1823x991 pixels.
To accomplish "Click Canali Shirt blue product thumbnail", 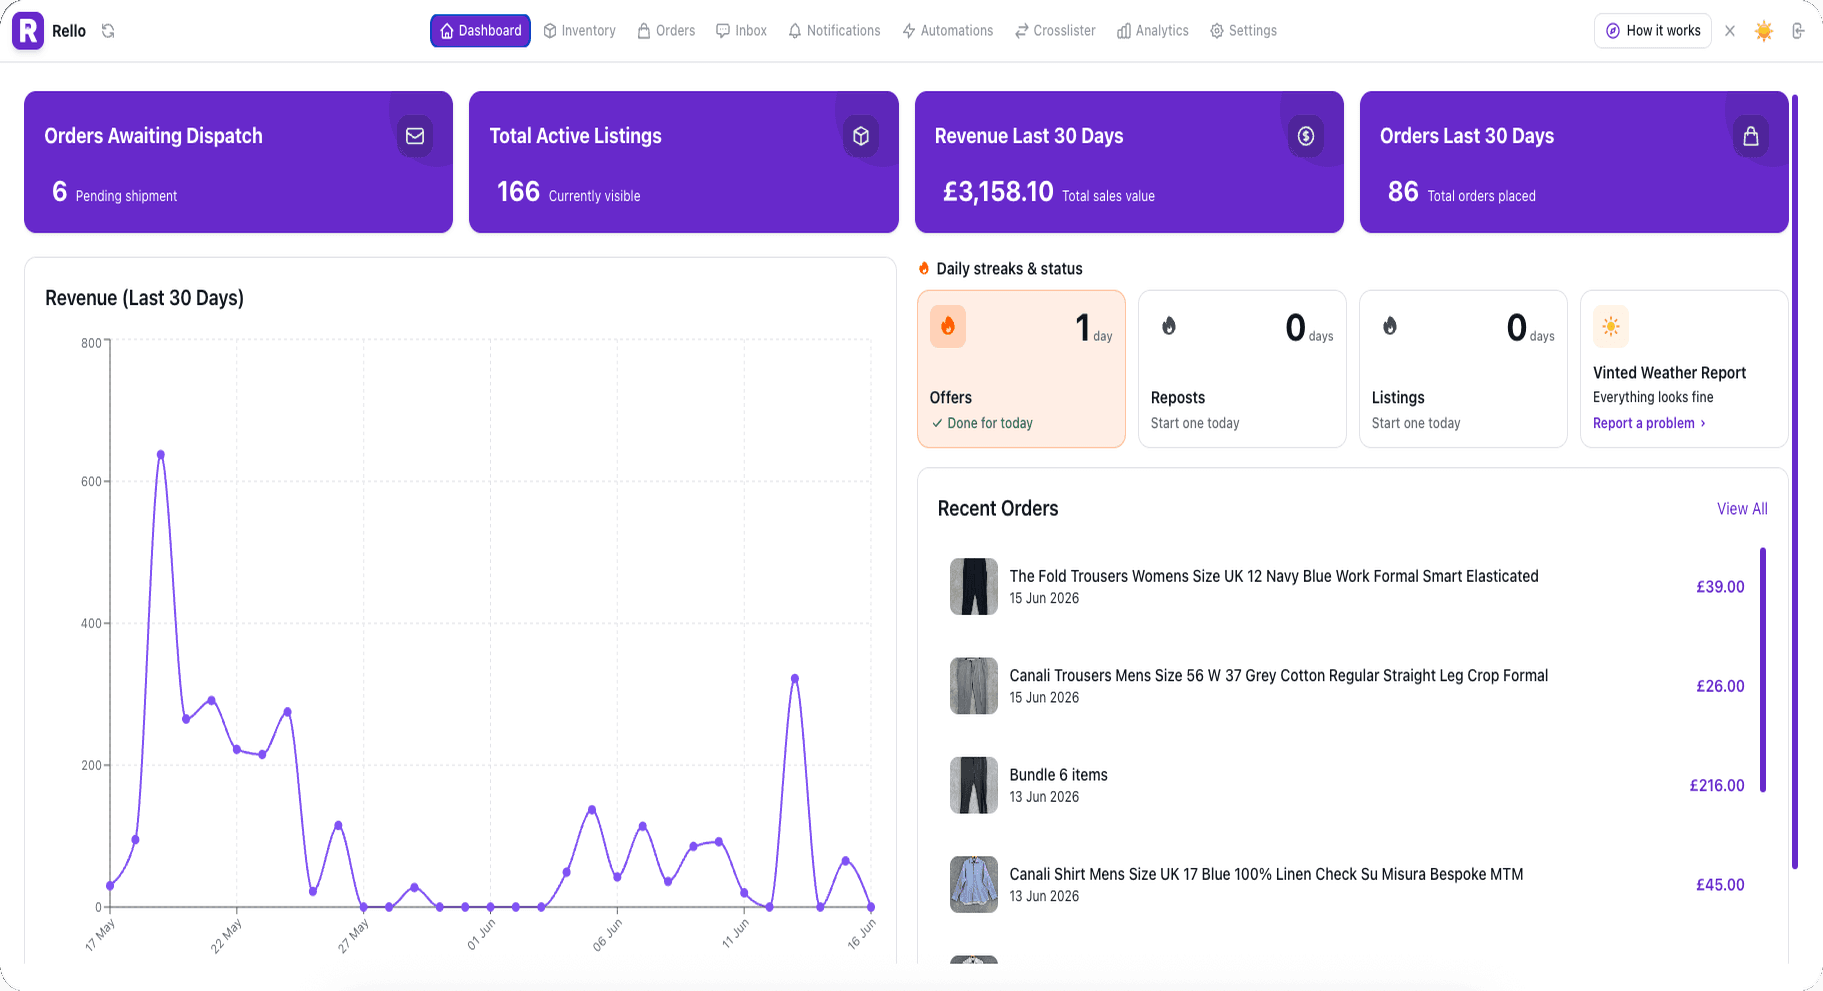I will pyautogui.click(x=974, y=884).
